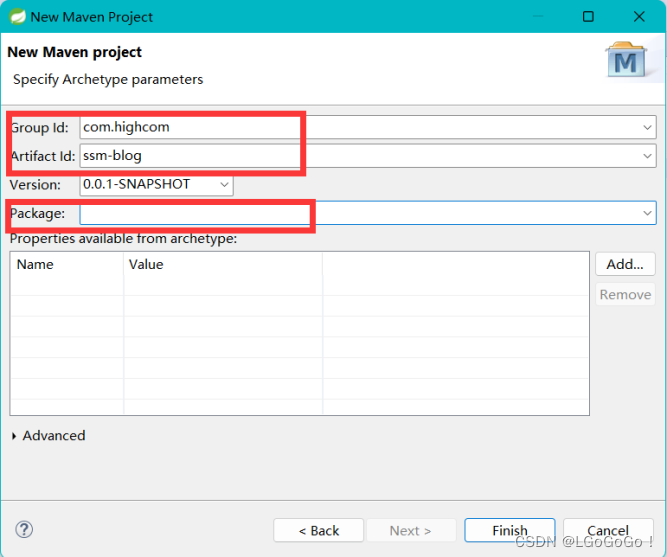Click the Value column header
Viewport: 667px width, 557px height.
(x=223, y=264)
